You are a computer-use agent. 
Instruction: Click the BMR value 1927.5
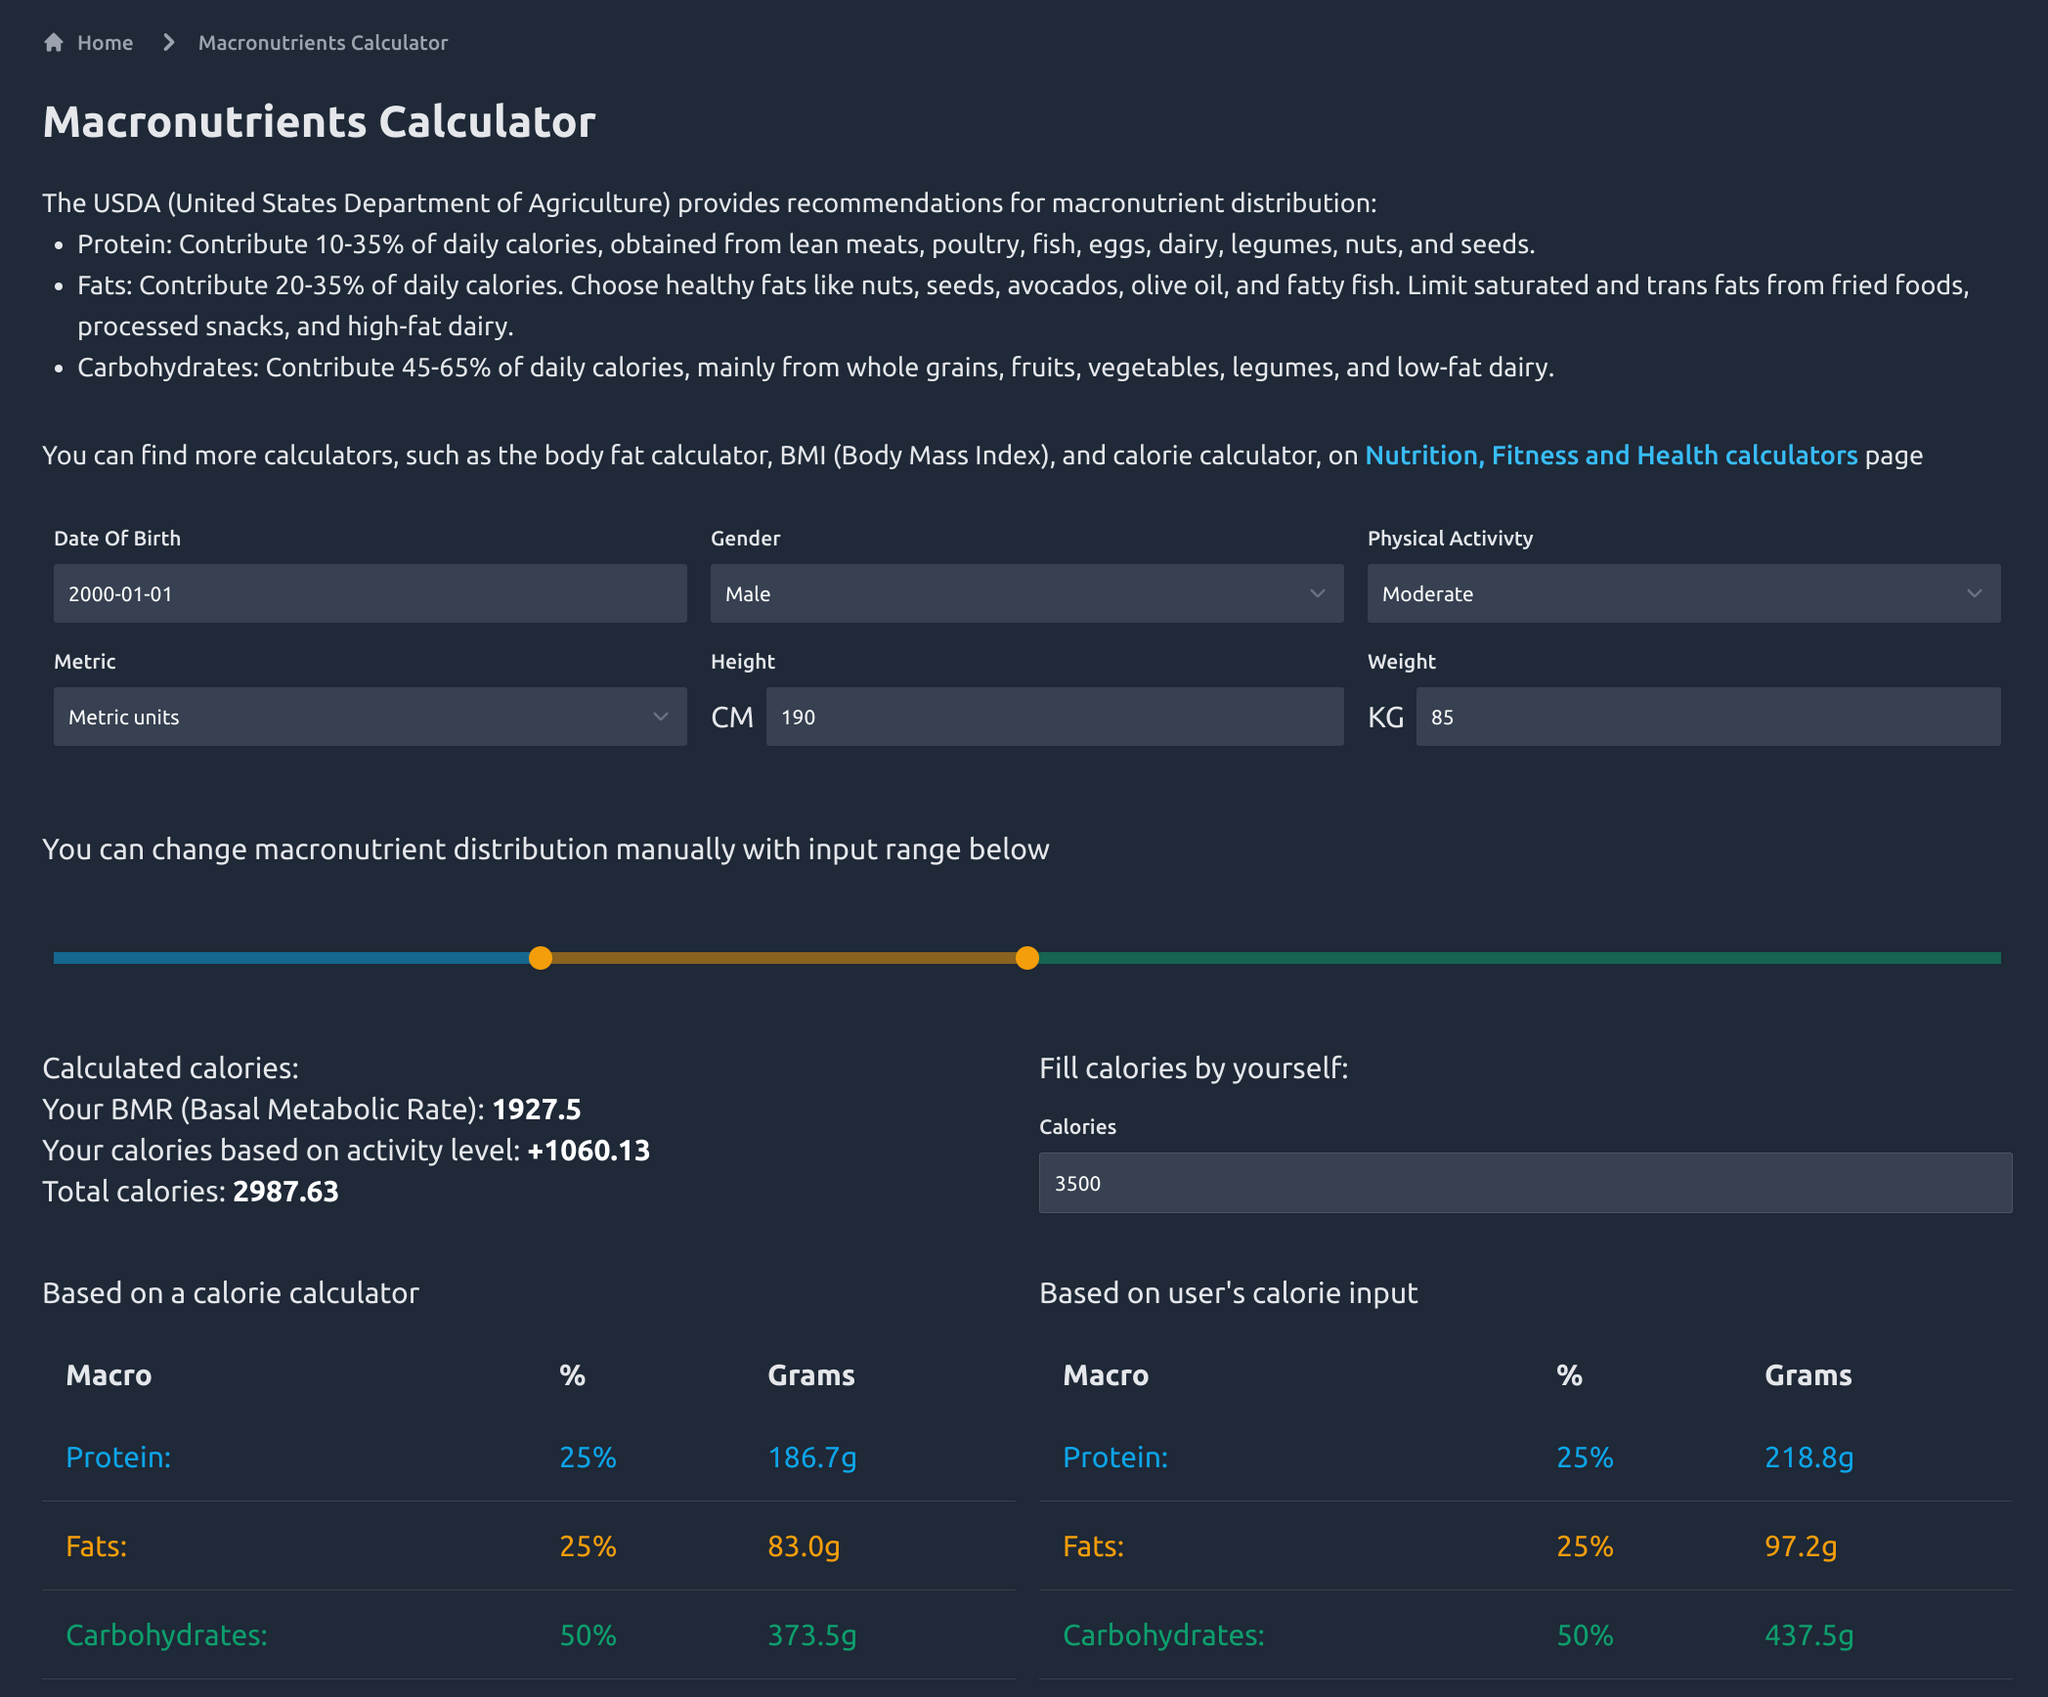tap(536, 1109)
